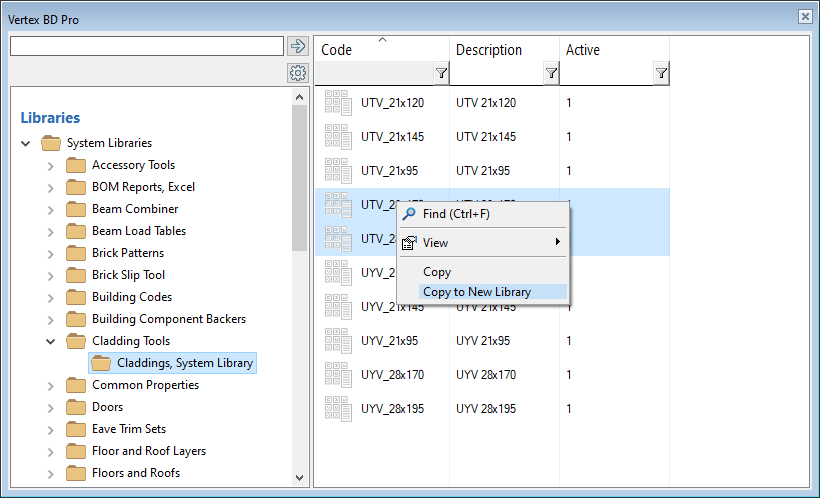Click the search arrow button beside search box
Screen dimensions: 820x498
point(297,46)
